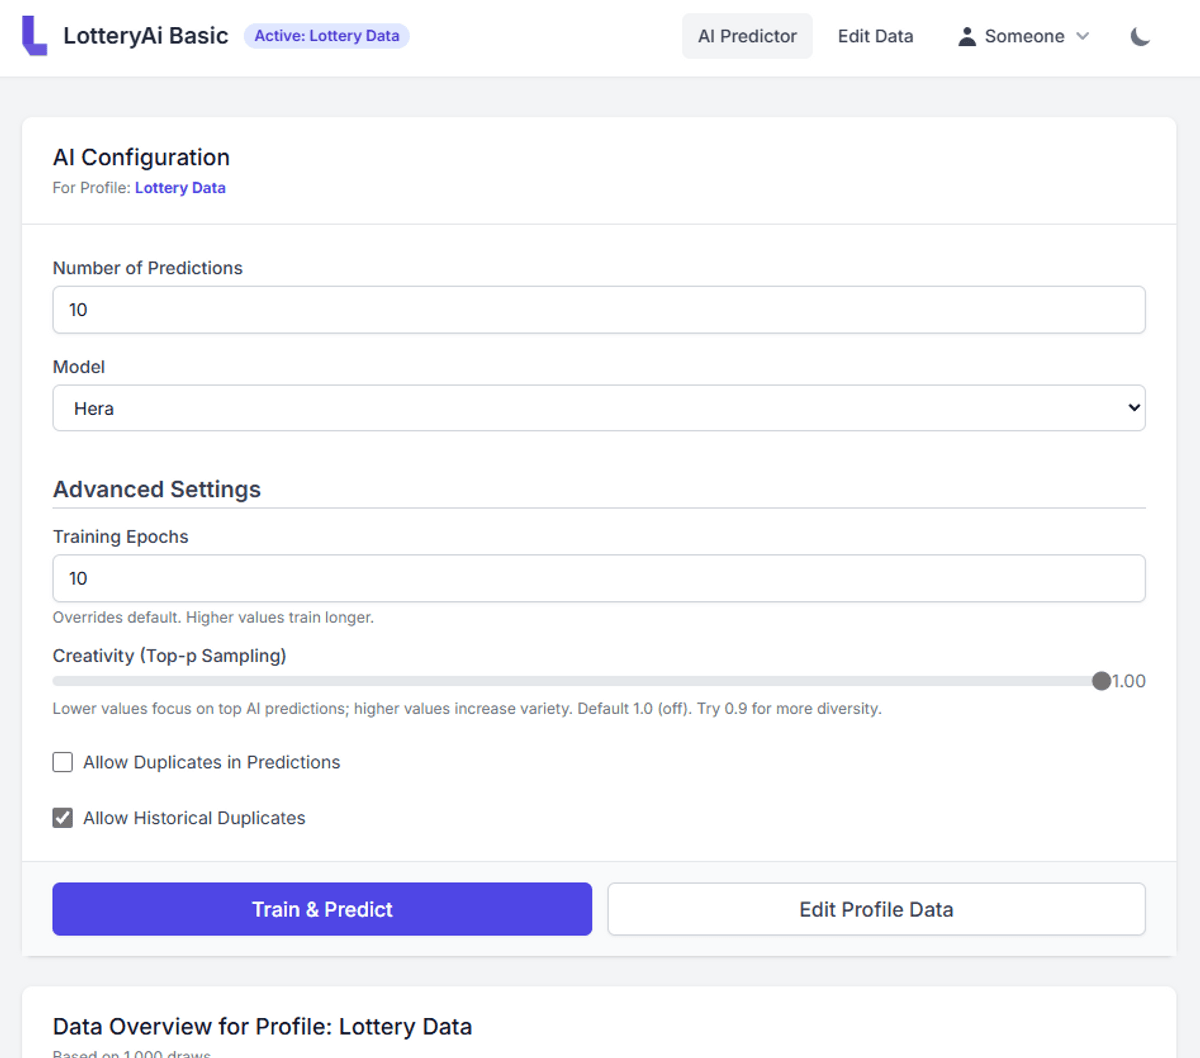
Task: Enable Allow Duplicates in Predictions checkbox
Action: tap(63, 762)
